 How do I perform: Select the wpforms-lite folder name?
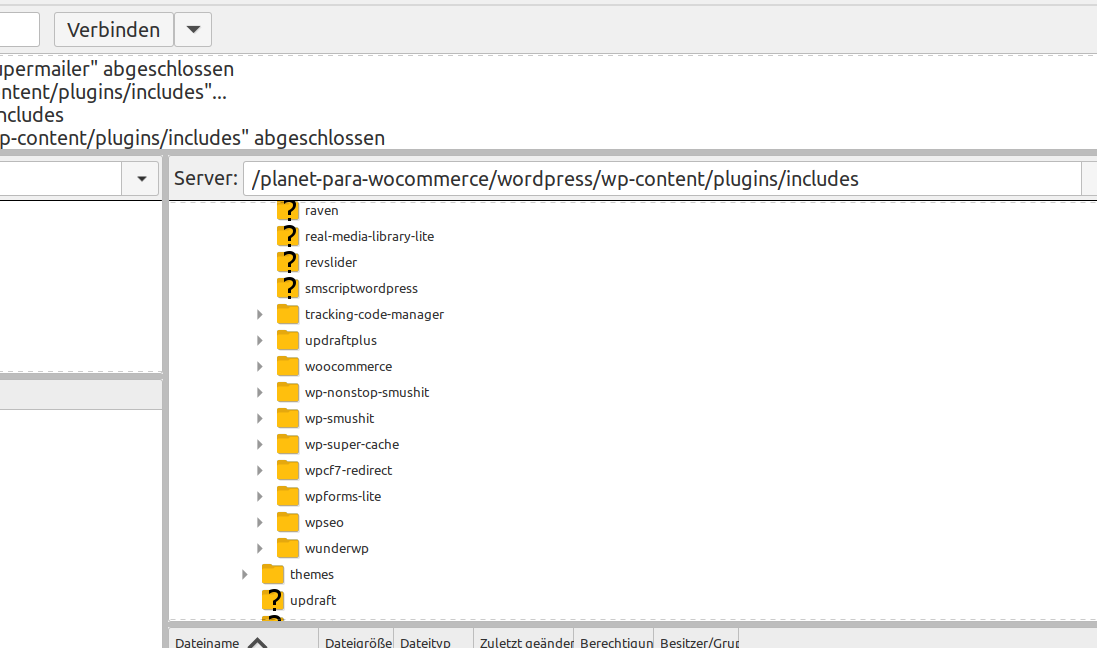(343, 496)
